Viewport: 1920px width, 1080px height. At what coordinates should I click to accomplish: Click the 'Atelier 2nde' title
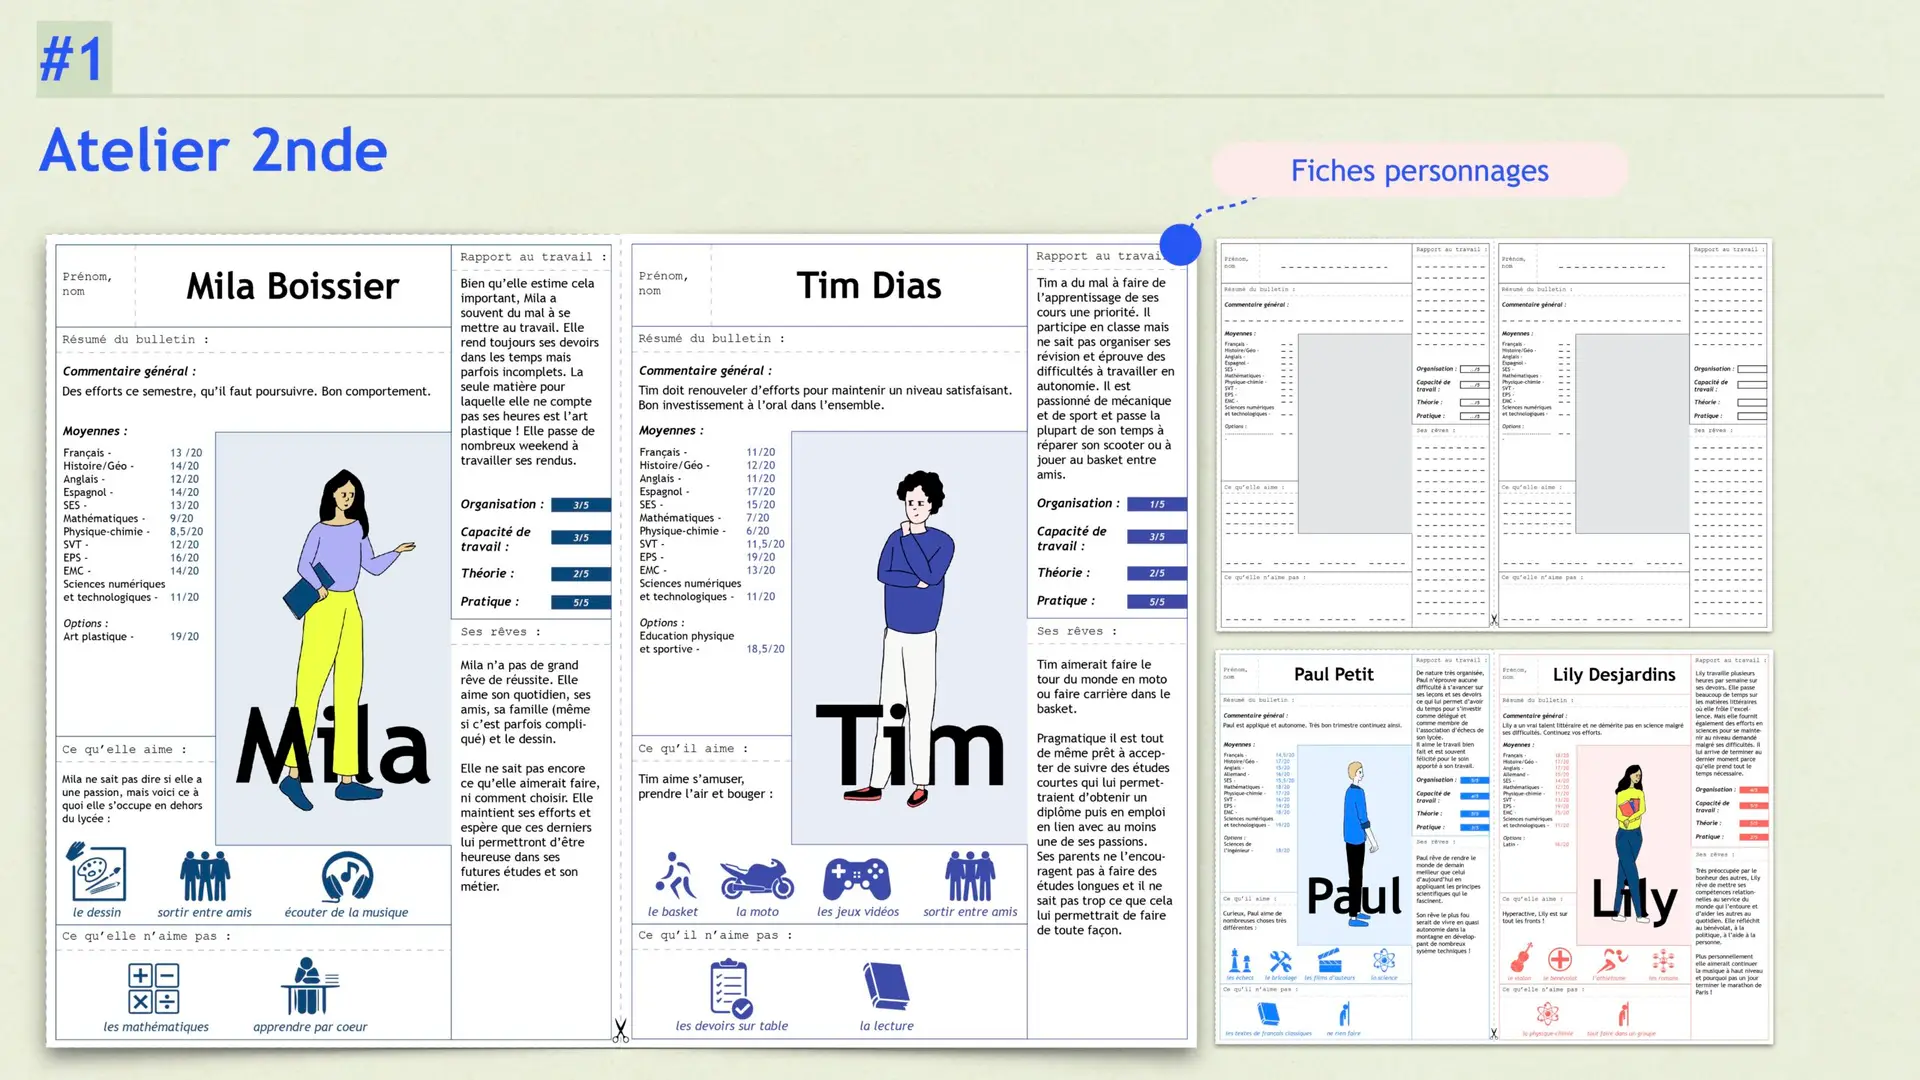click(213, 150)
